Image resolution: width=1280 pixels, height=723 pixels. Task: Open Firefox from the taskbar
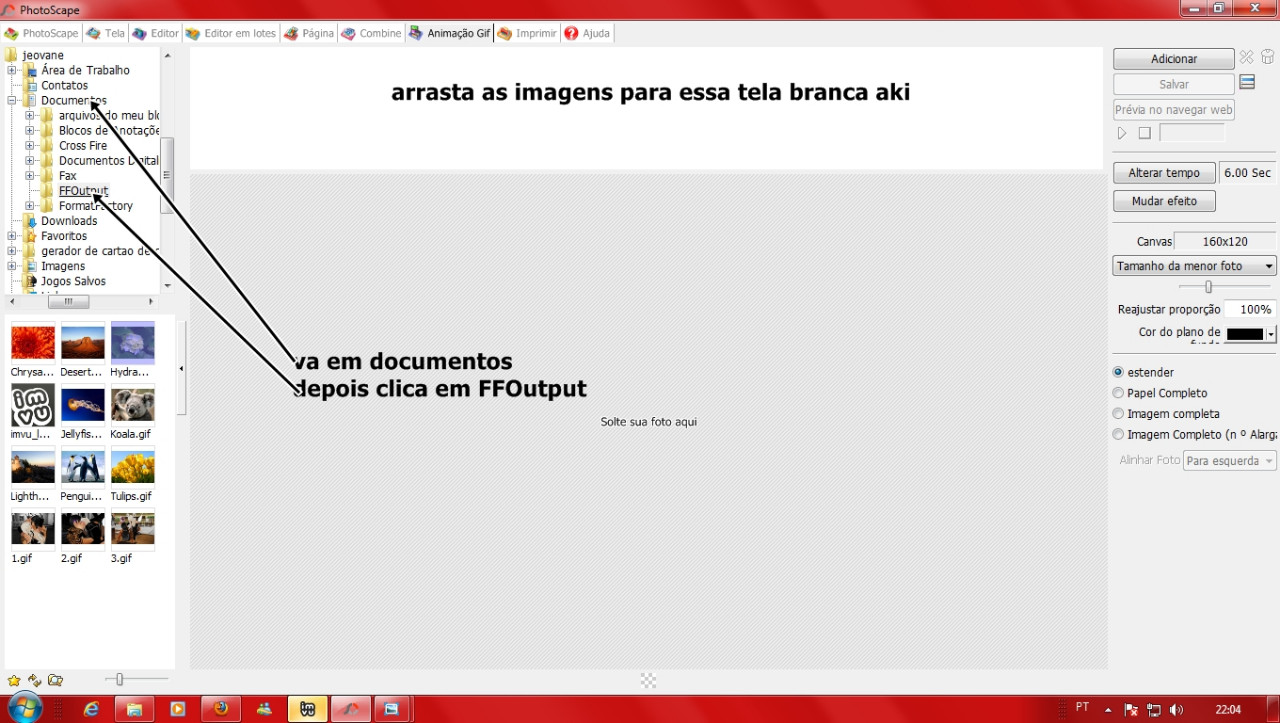pos(220,709)
